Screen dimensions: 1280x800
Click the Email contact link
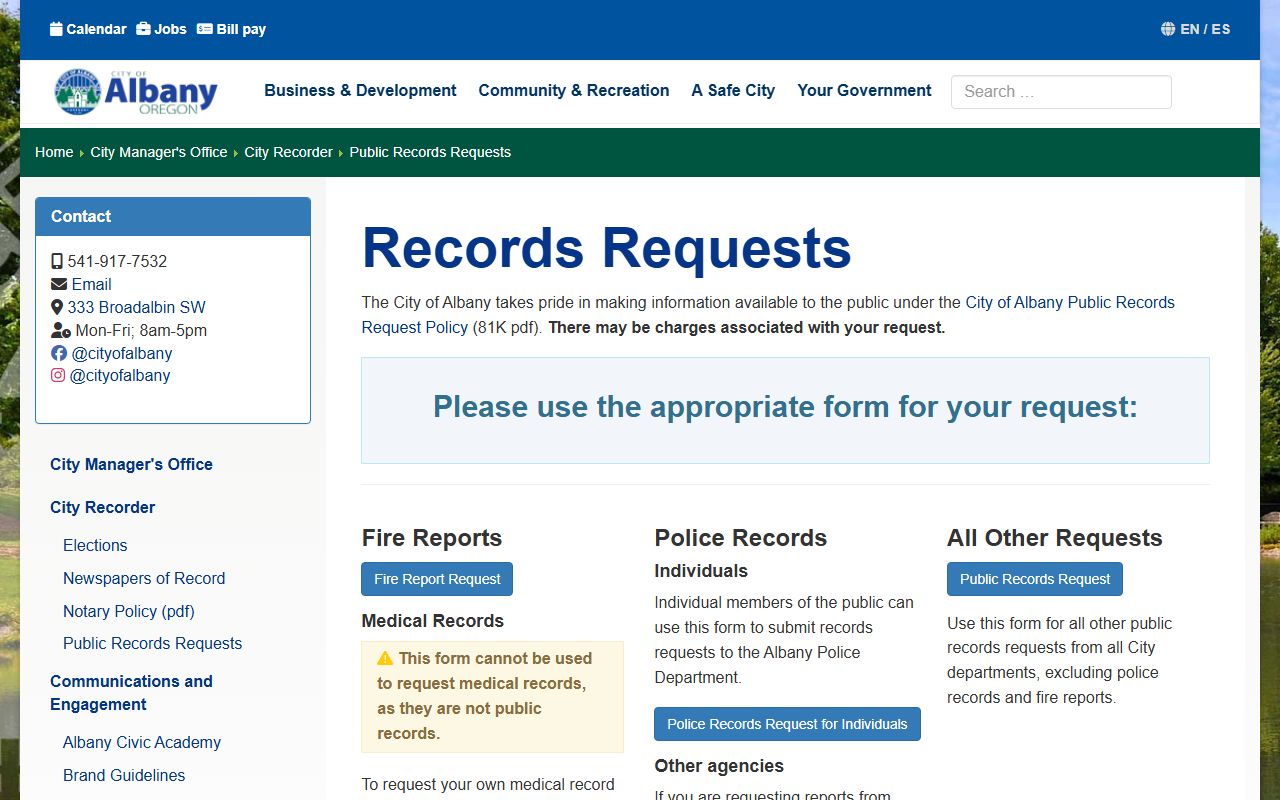[91, 284]
